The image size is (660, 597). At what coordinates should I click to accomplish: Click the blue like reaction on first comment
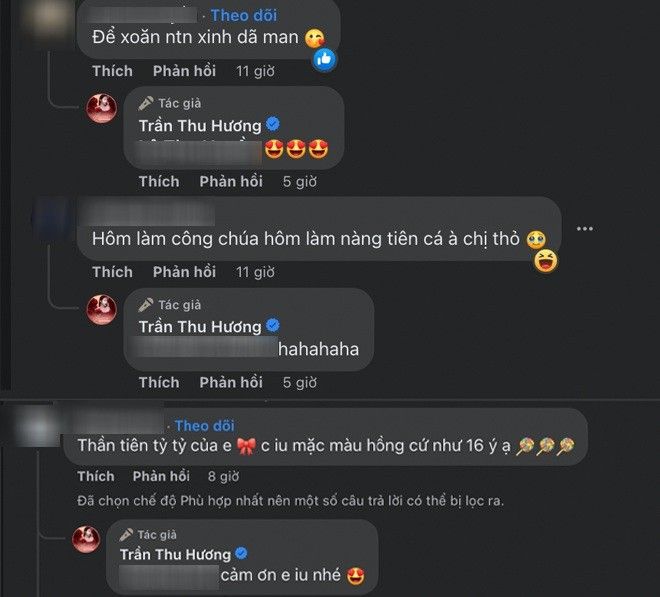325,60
